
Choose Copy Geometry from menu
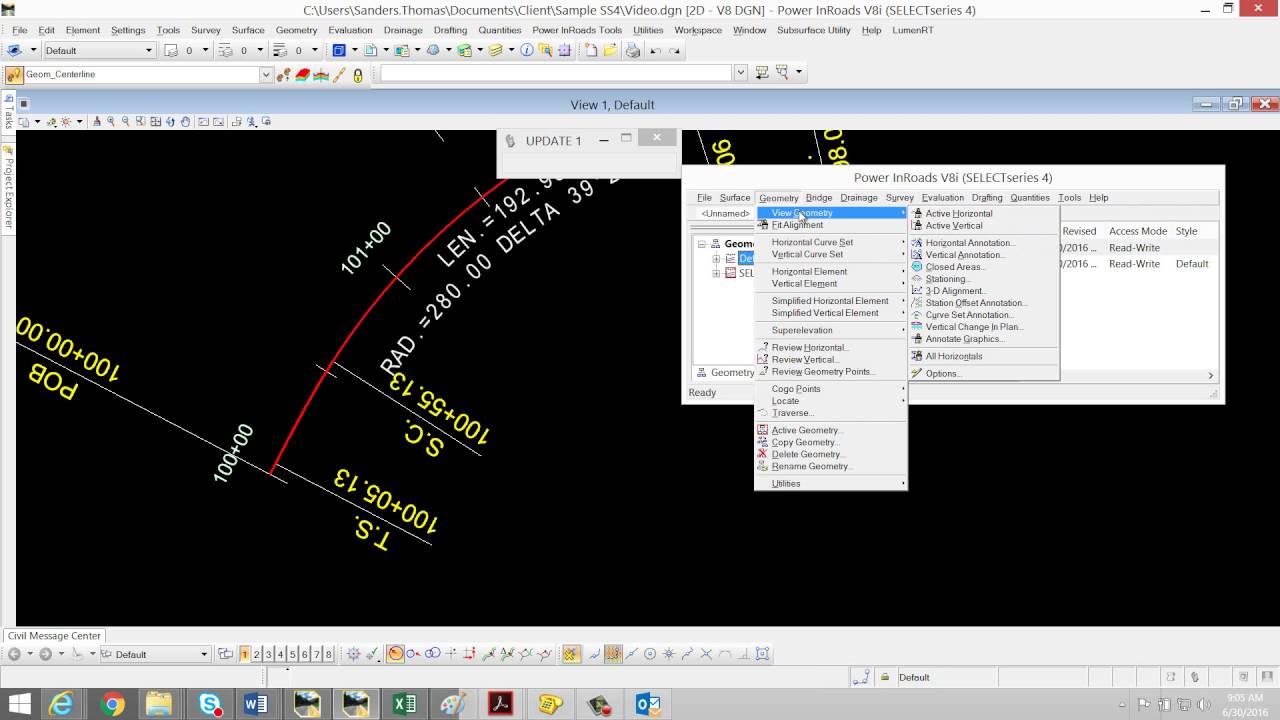tap(805, 442)
